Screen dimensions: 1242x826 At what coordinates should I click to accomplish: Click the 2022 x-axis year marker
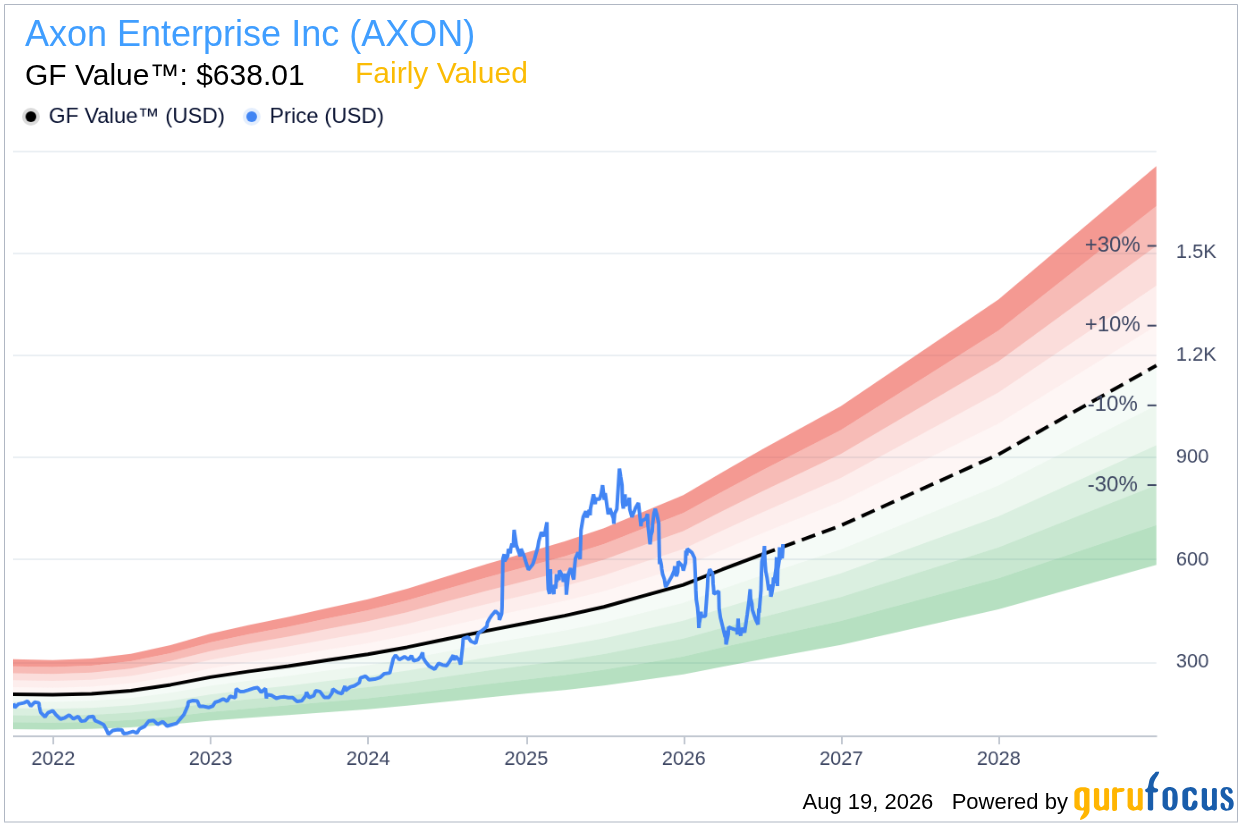tap(53, 758)
